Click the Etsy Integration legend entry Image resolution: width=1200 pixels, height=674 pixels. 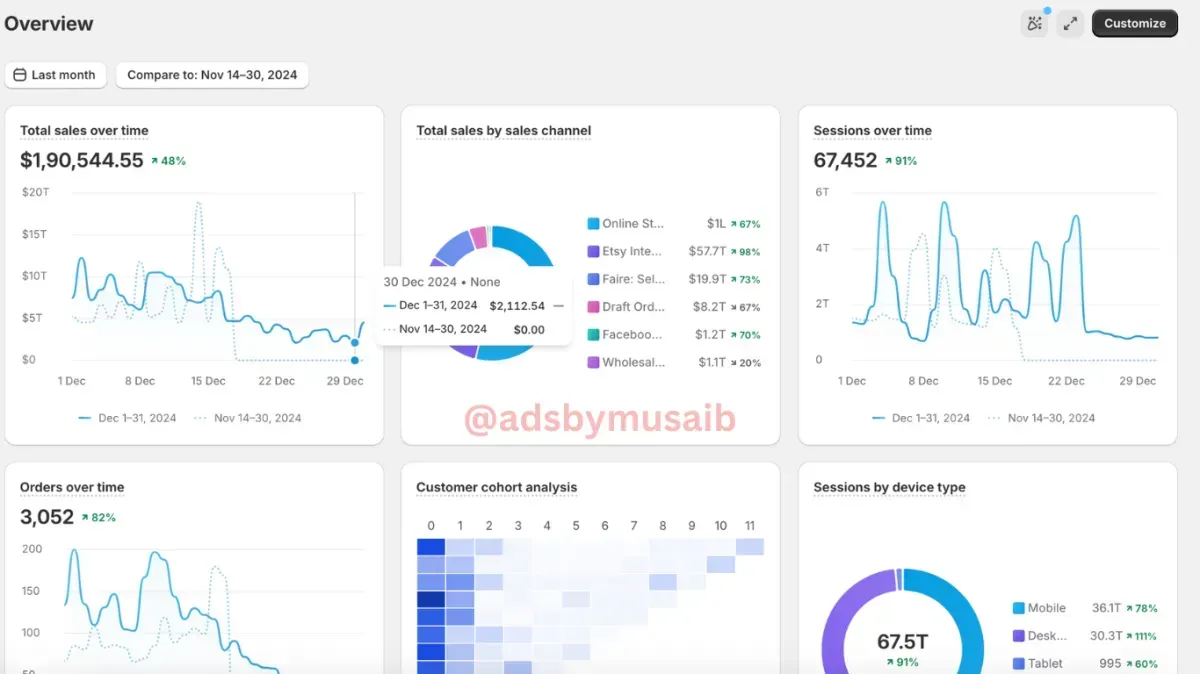pos(674,252)
